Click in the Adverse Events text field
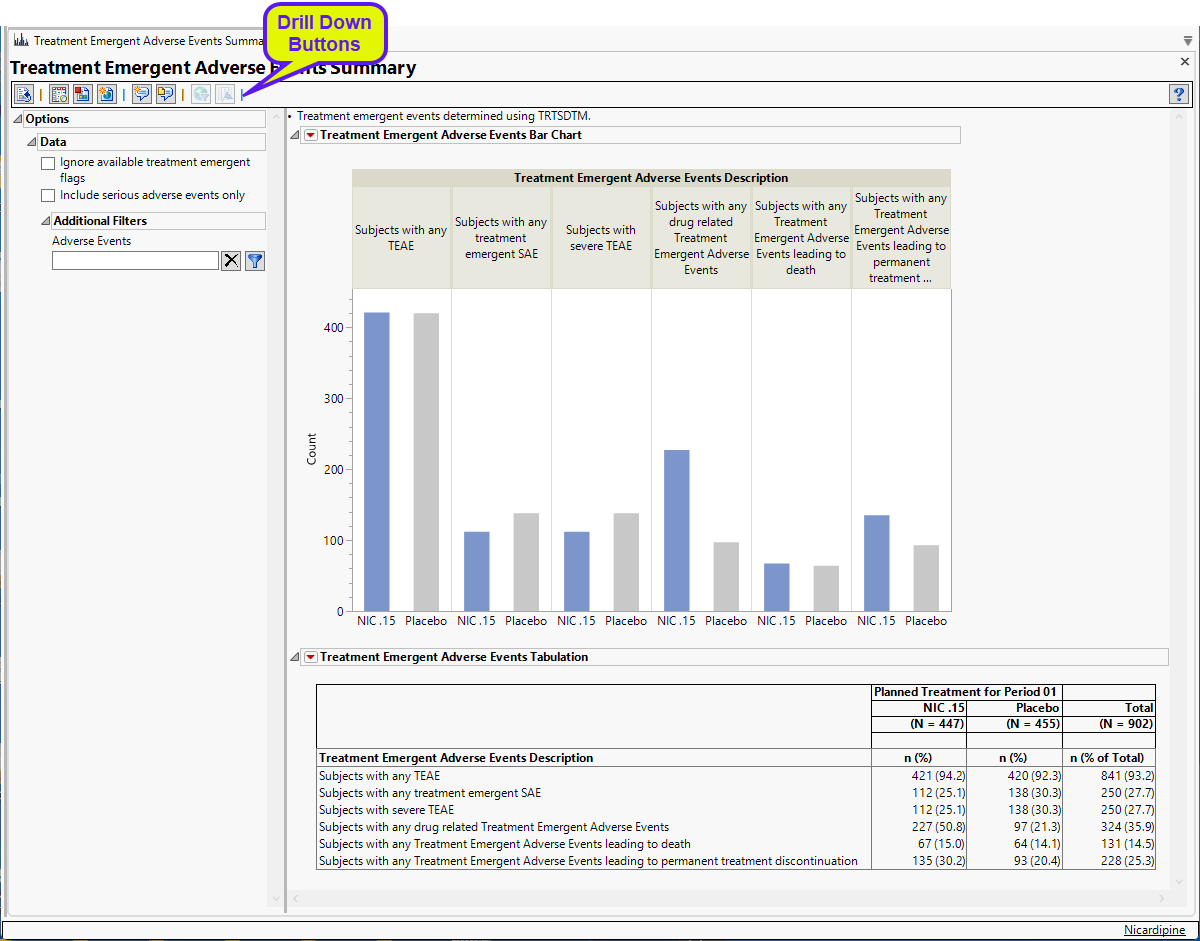The image size is (1200, 941). point(135,261)
